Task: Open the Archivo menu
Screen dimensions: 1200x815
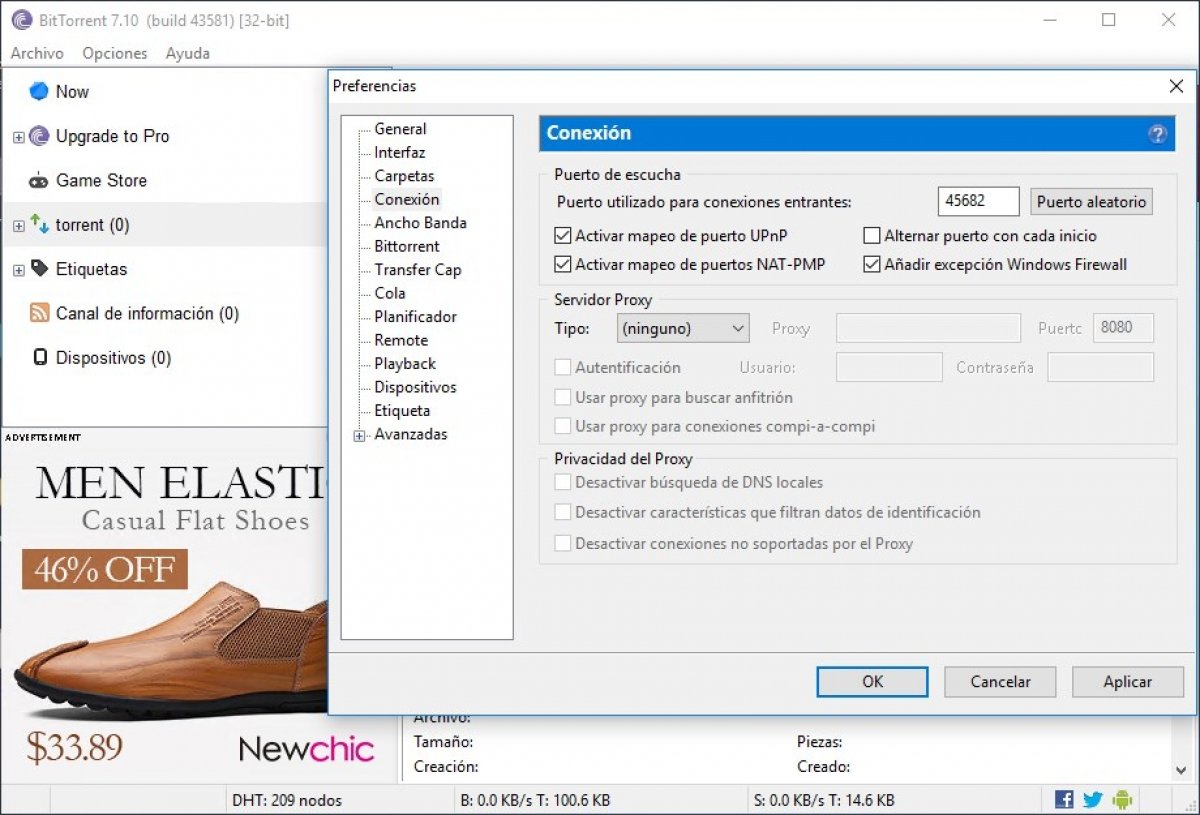Action: tap(37, 53)
